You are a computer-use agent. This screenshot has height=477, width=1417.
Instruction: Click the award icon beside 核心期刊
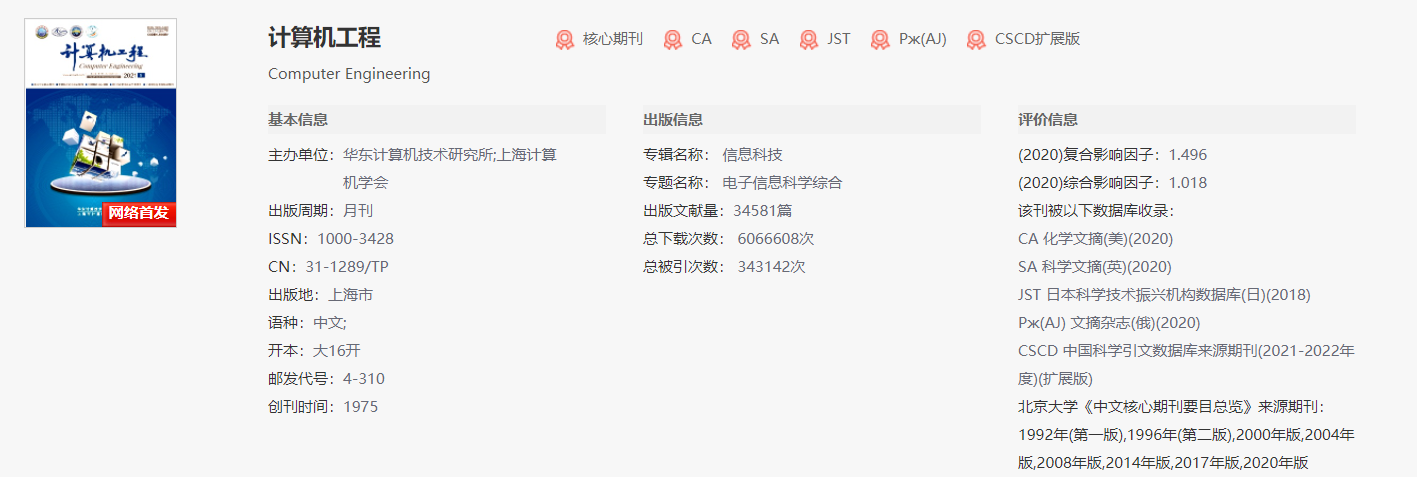click(x=565, y=39)
